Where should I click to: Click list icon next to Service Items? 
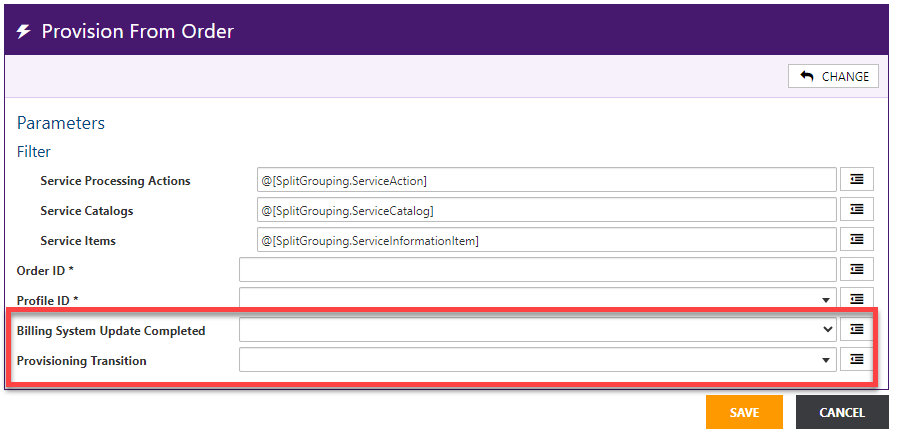click(856, 240)
